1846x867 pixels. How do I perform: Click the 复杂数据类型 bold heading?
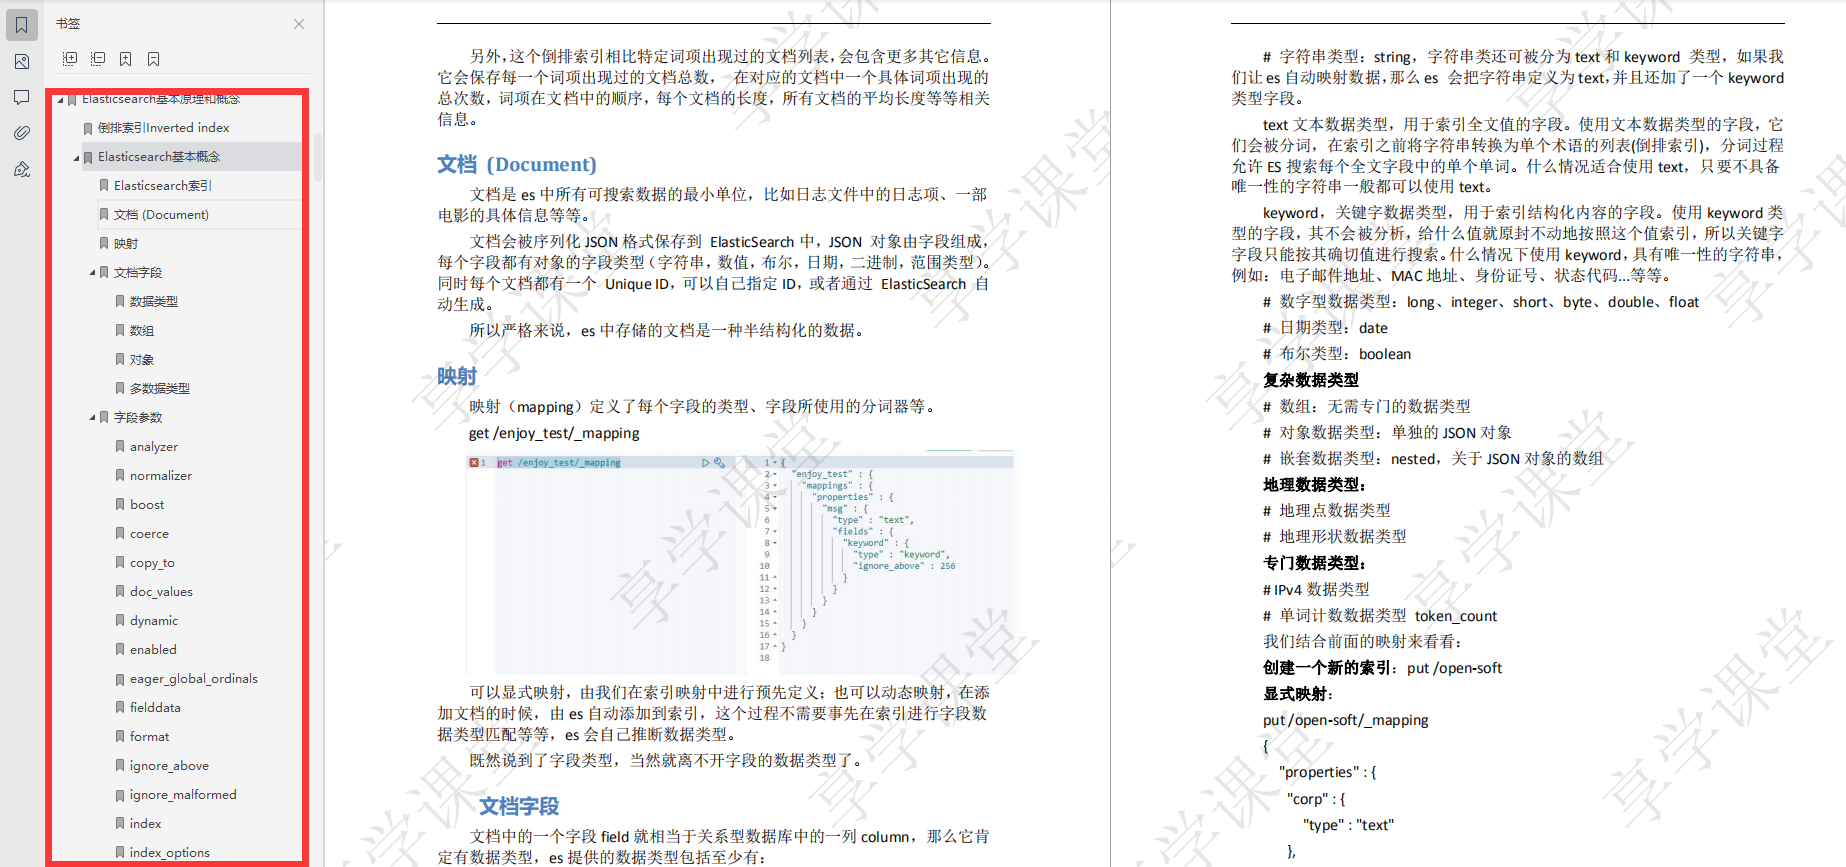click(1311, 380)
